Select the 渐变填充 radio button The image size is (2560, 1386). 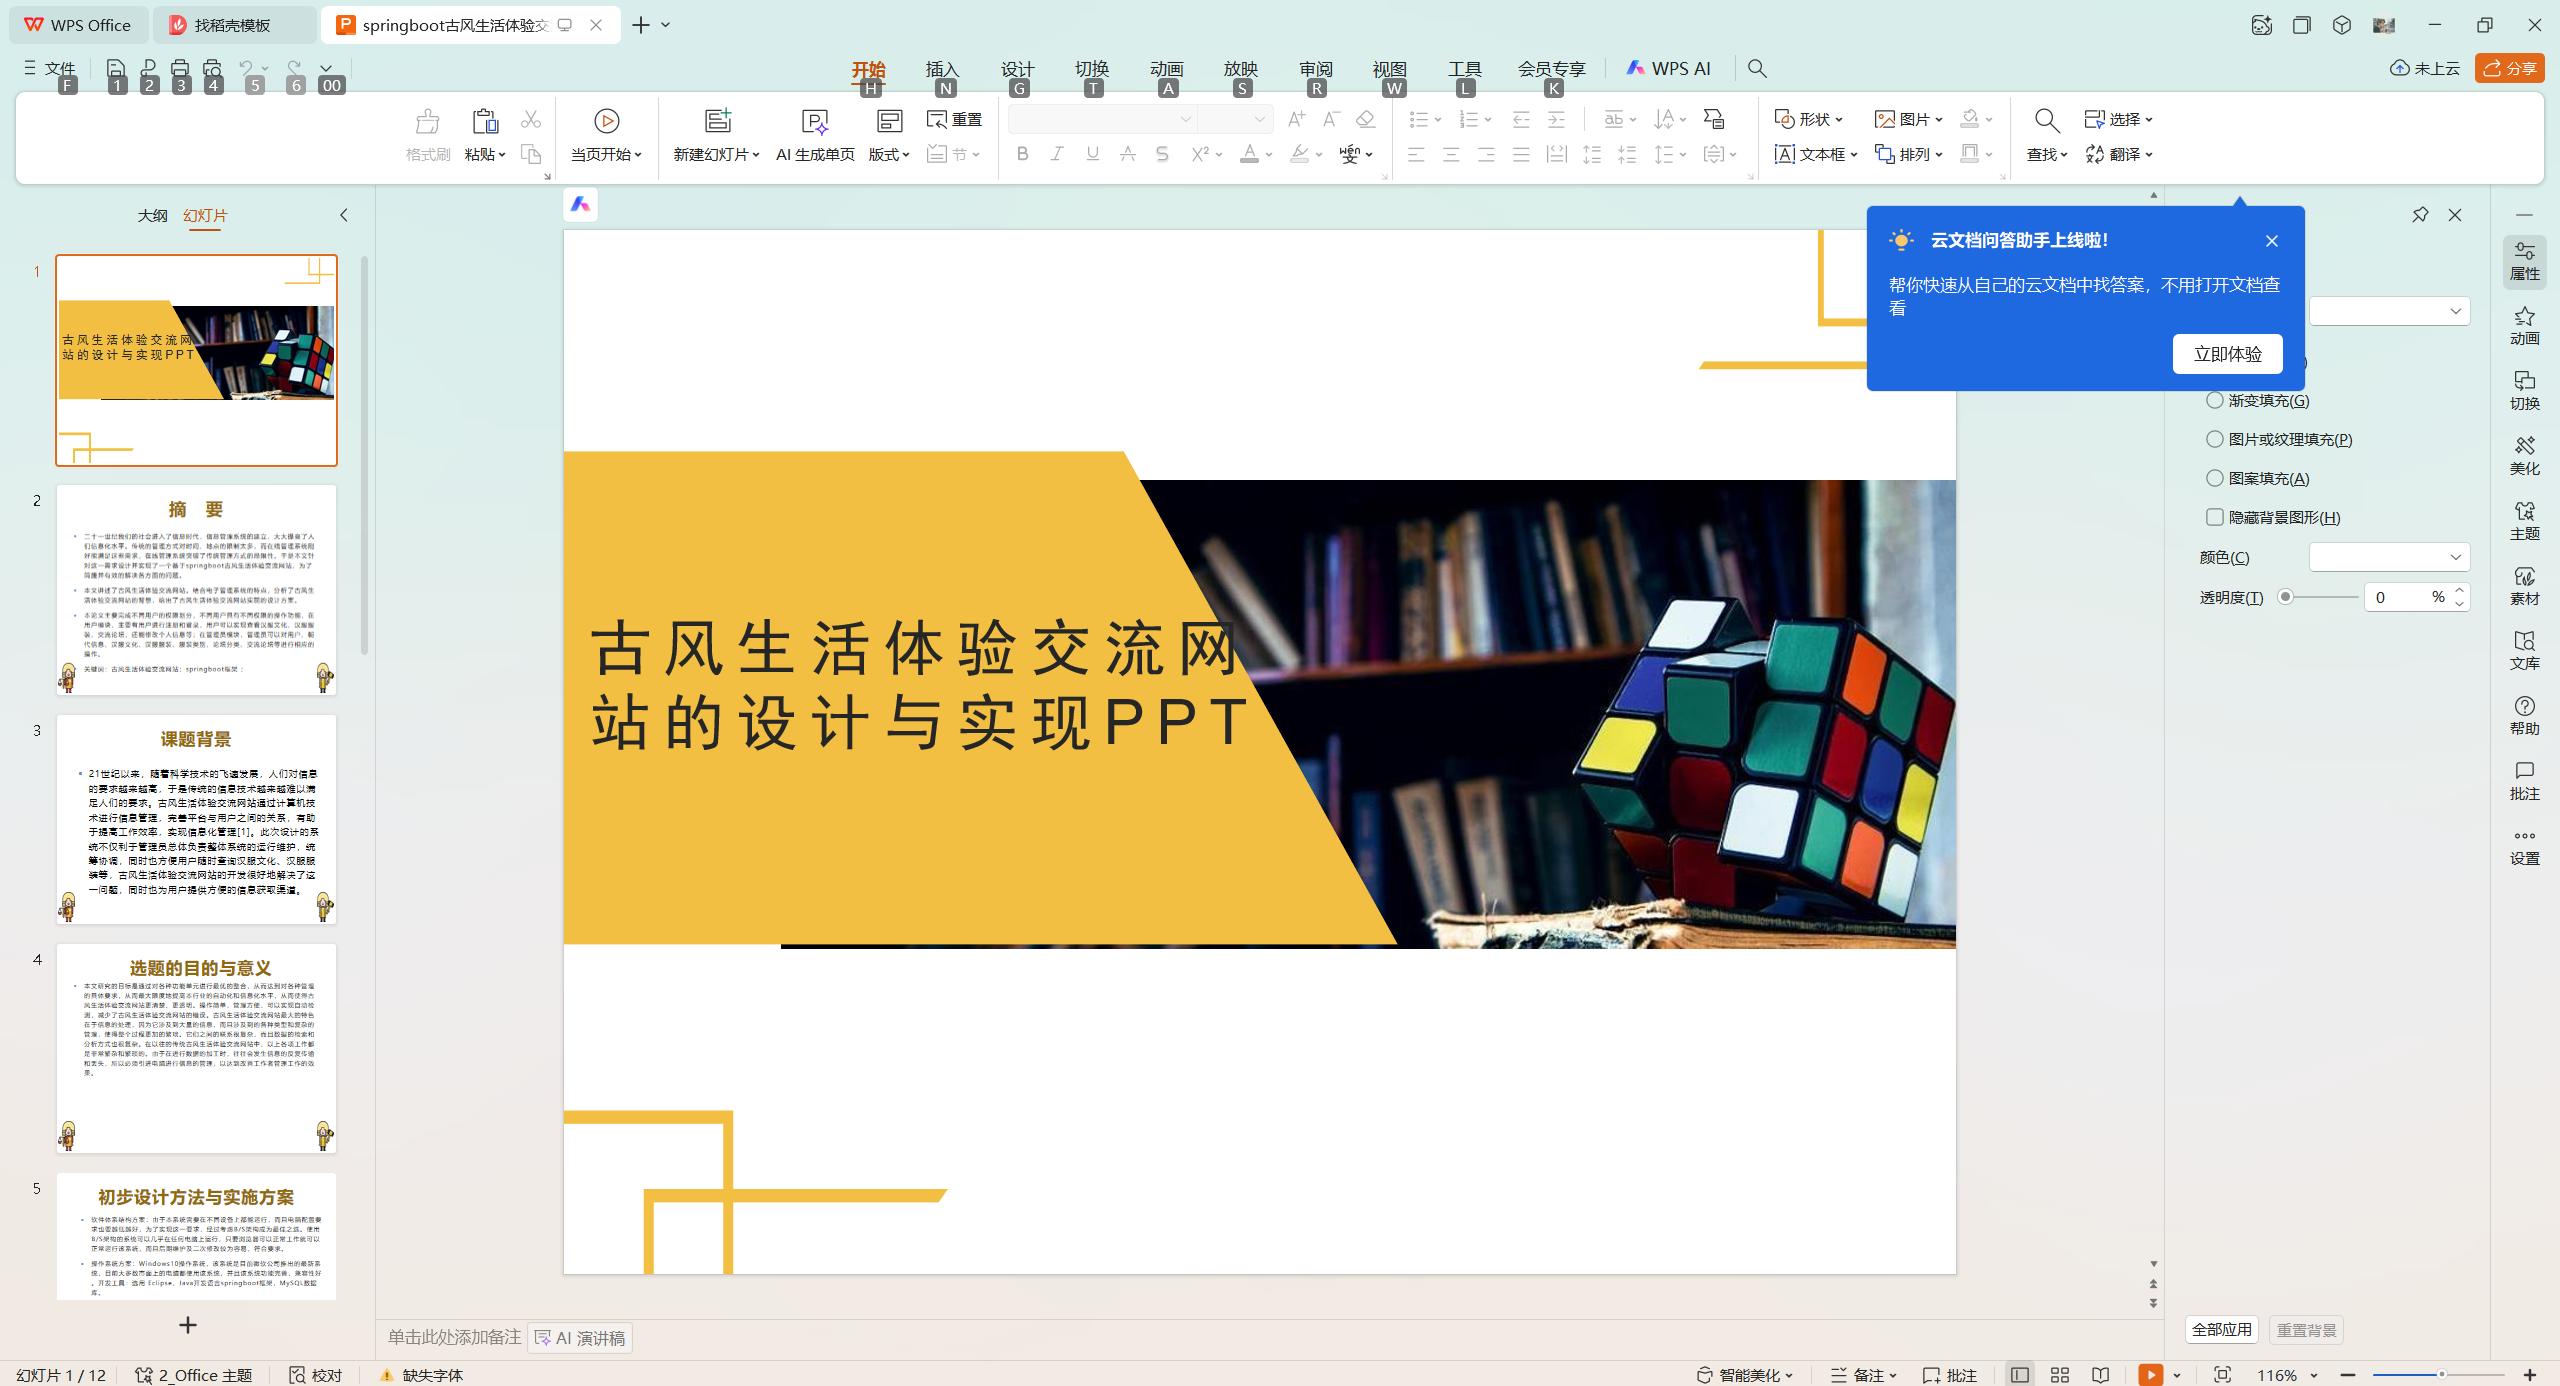[x=2216, y=399]
